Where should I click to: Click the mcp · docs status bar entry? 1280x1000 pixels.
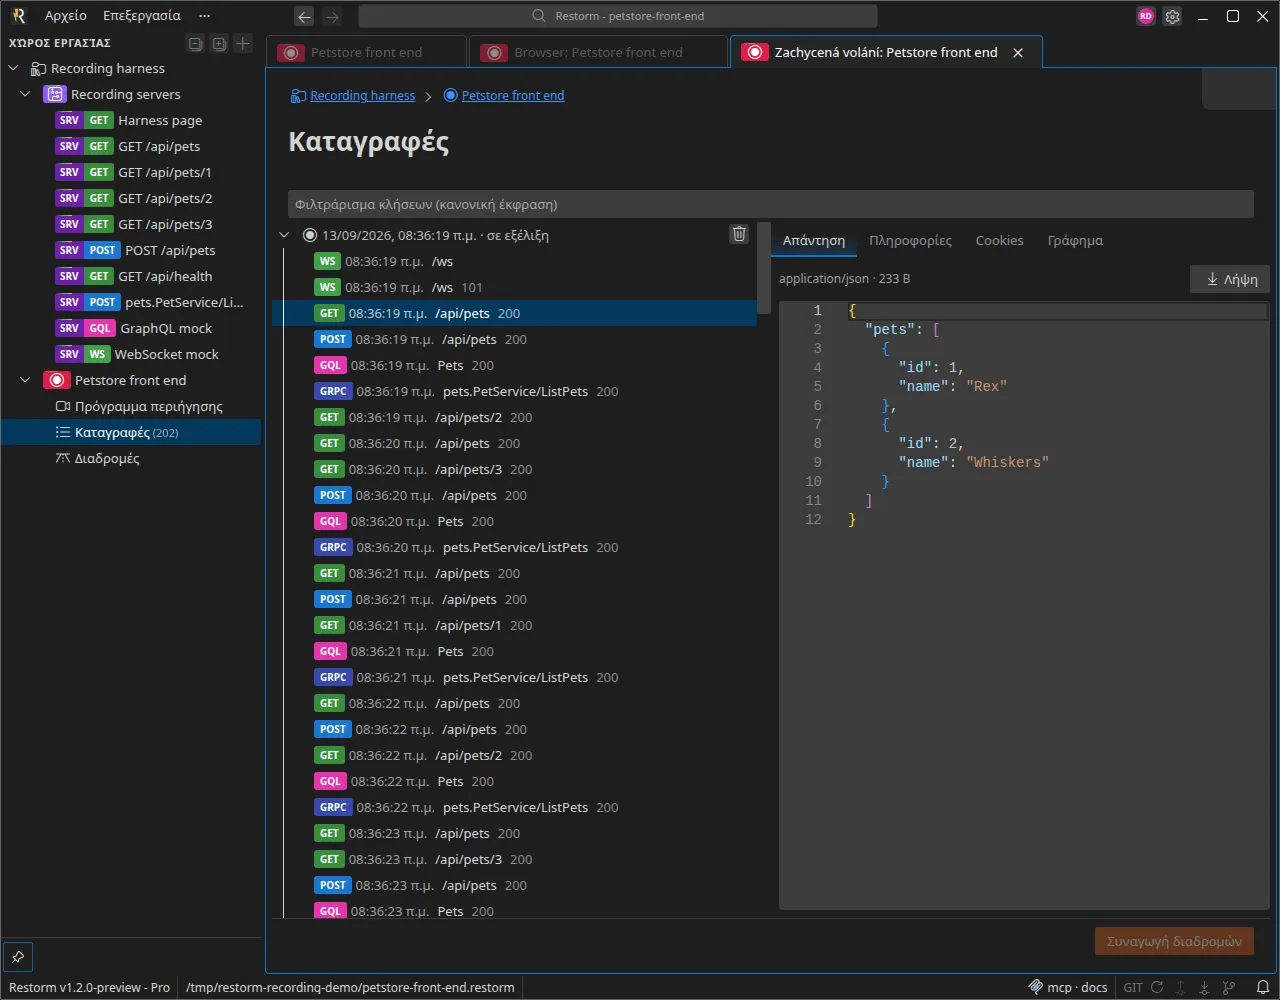pos(1068,987)
